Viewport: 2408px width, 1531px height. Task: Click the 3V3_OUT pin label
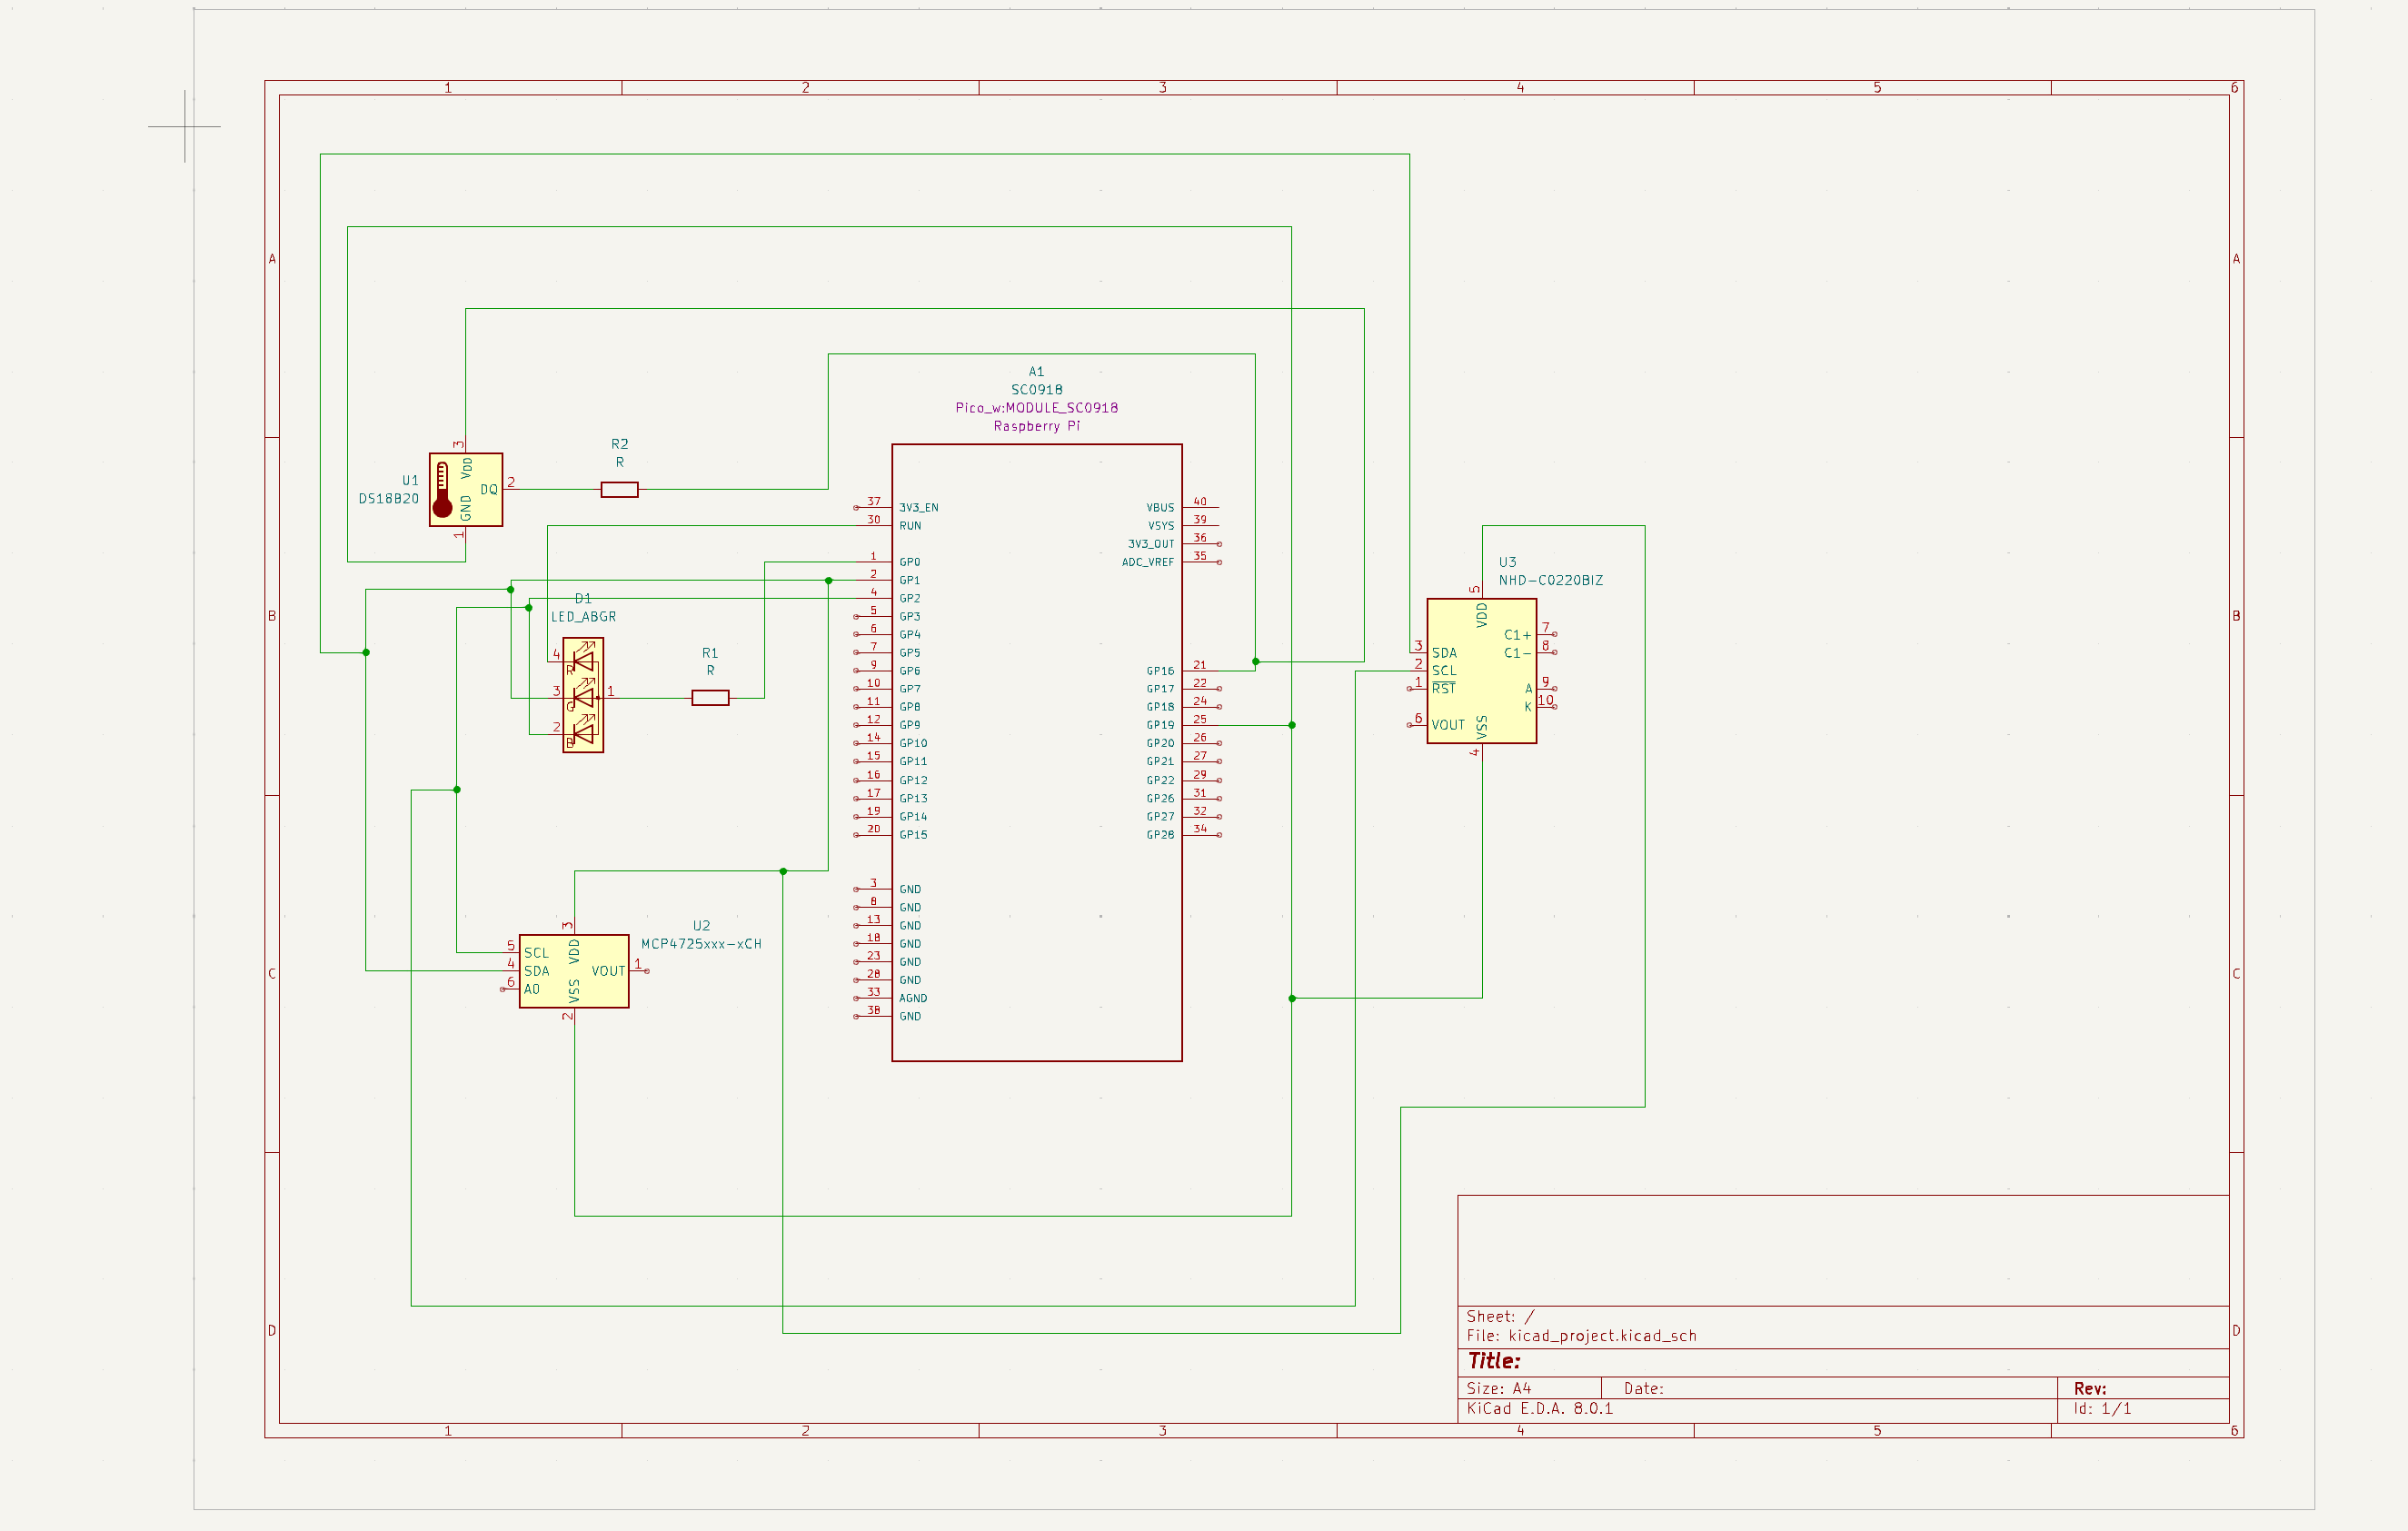pyautogui.click(x=1151, y=544)
